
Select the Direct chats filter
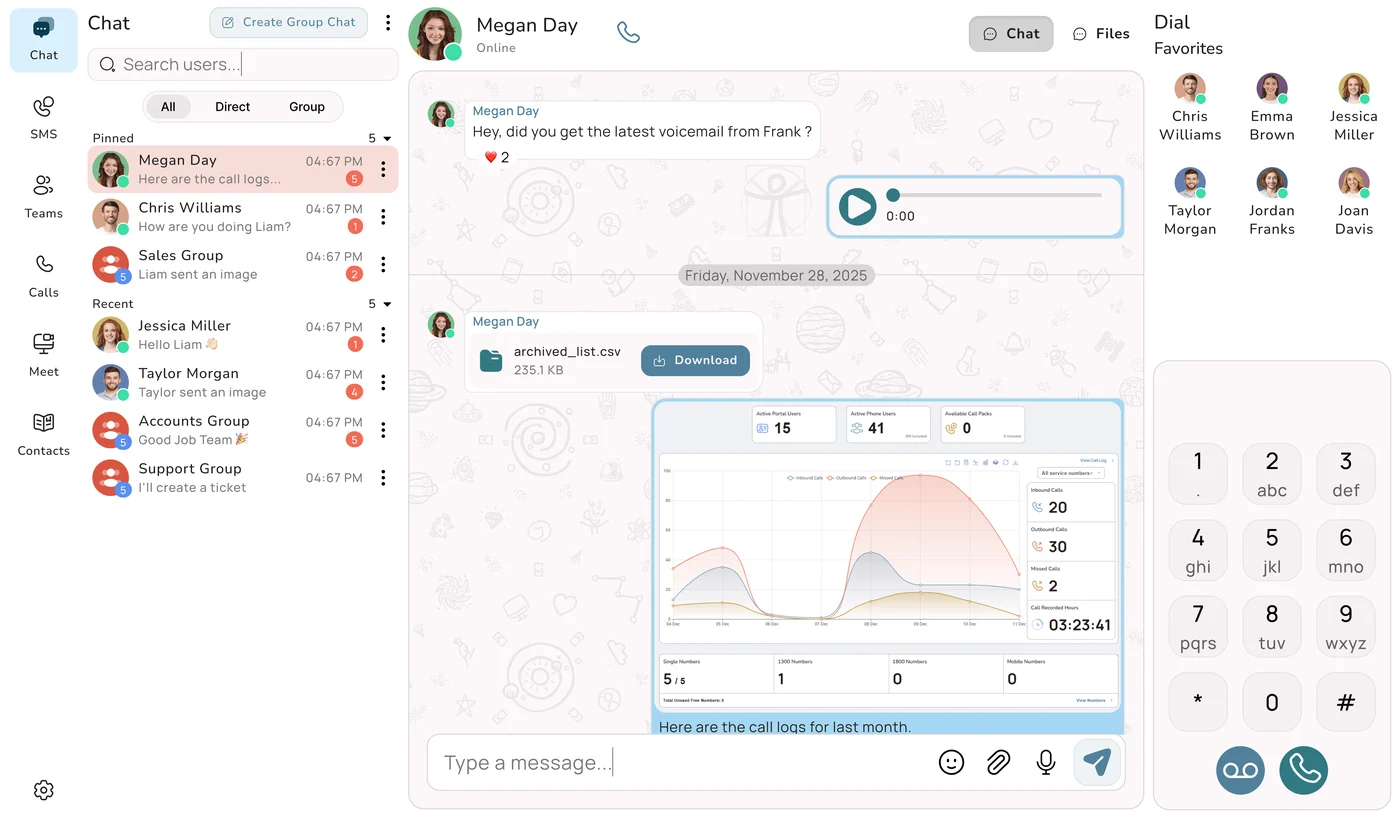(x=232, y=107)
